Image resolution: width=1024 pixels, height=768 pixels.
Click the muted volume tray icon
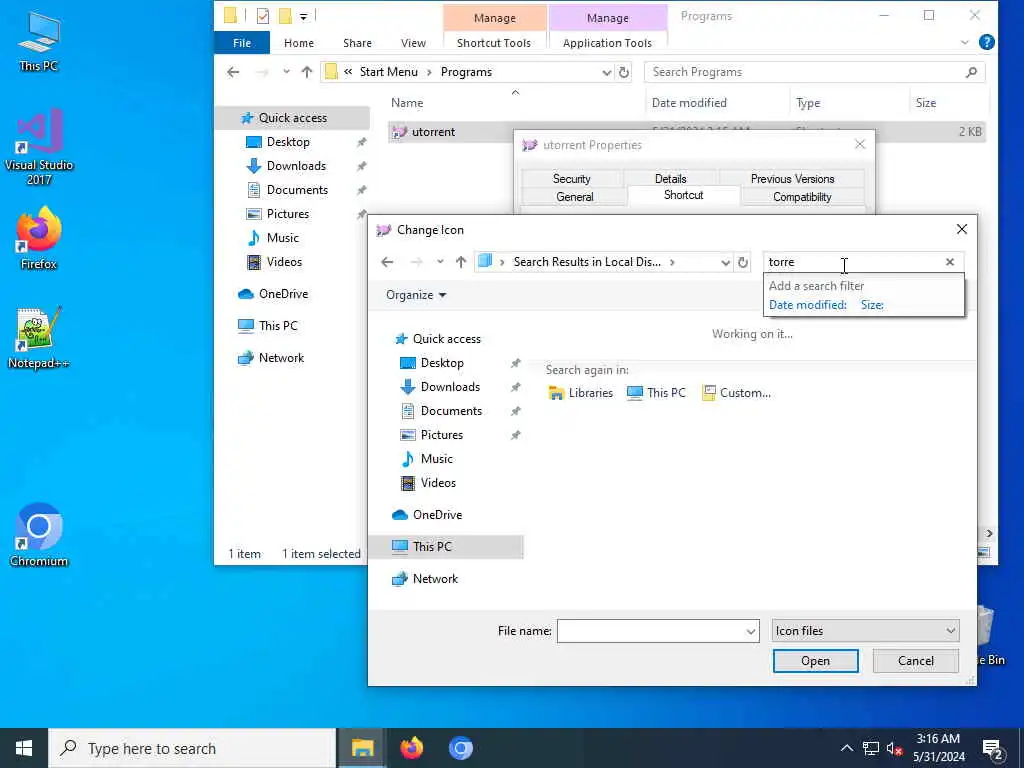click(x=894, y=748)
